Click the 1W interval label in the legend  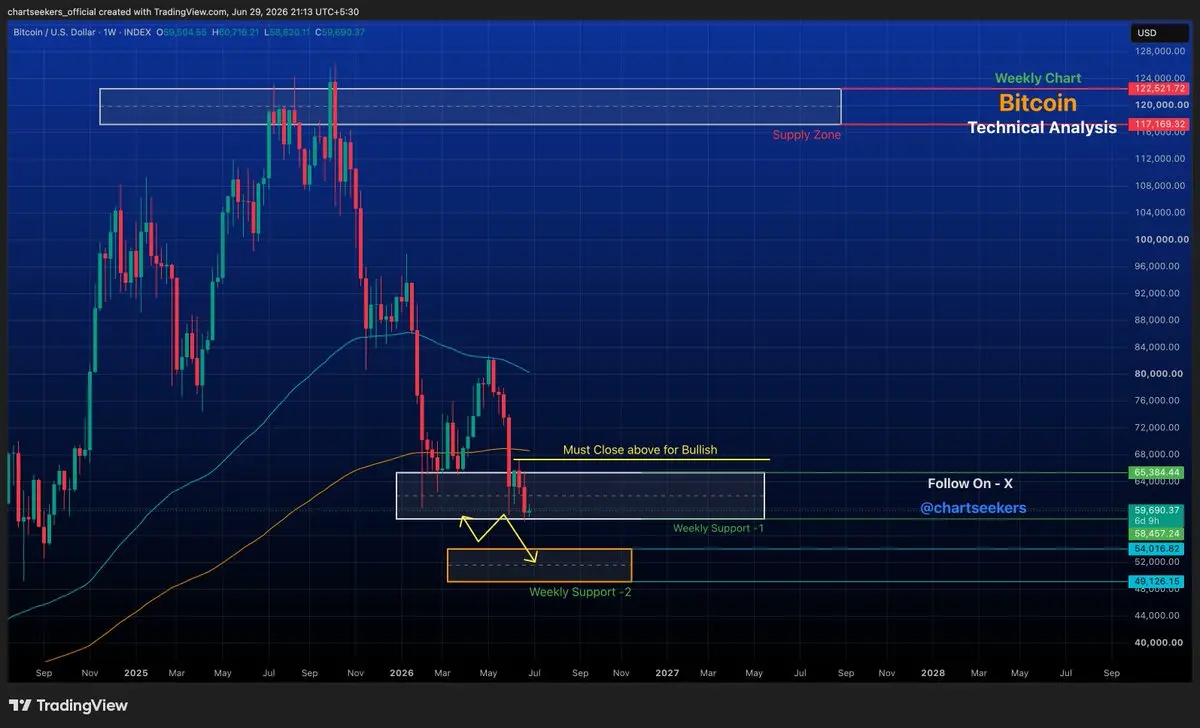(x=112, y=33)
